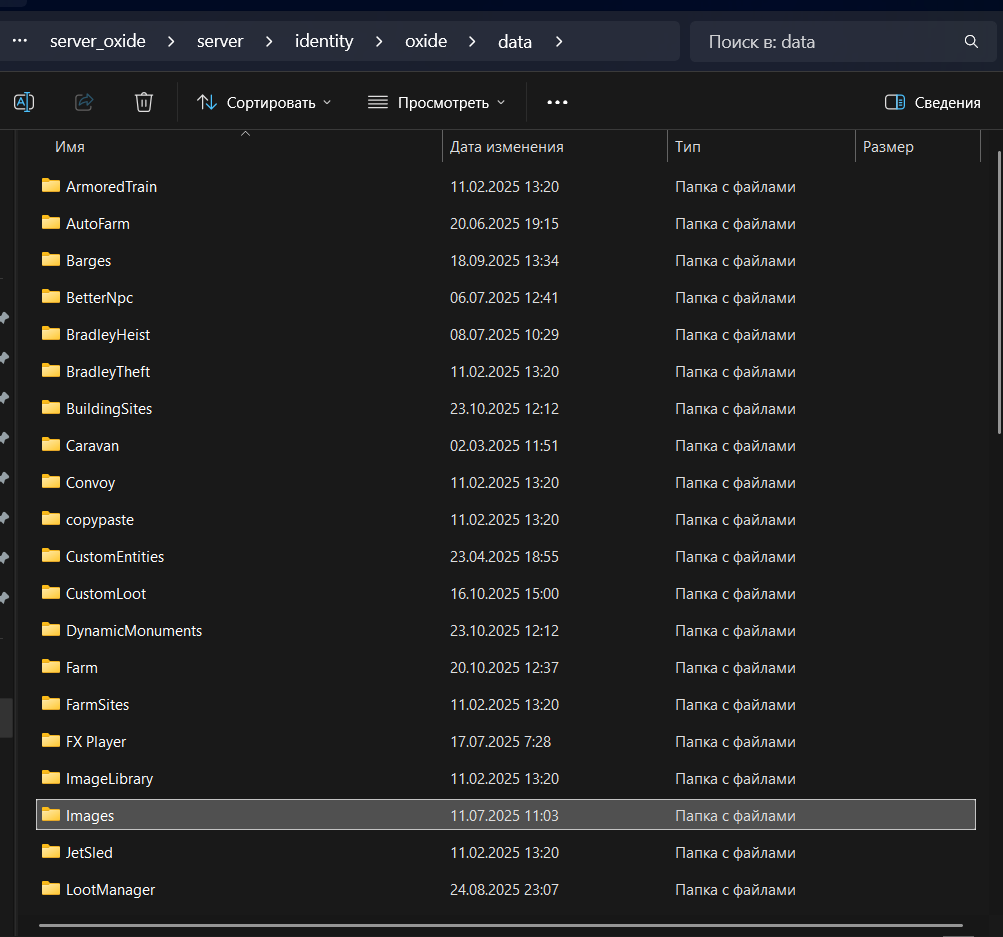The width and height of the screenshot is (1003, 937).
Task: Navigate to identity in breadcrumb path
Action: [x=324, y=42]
